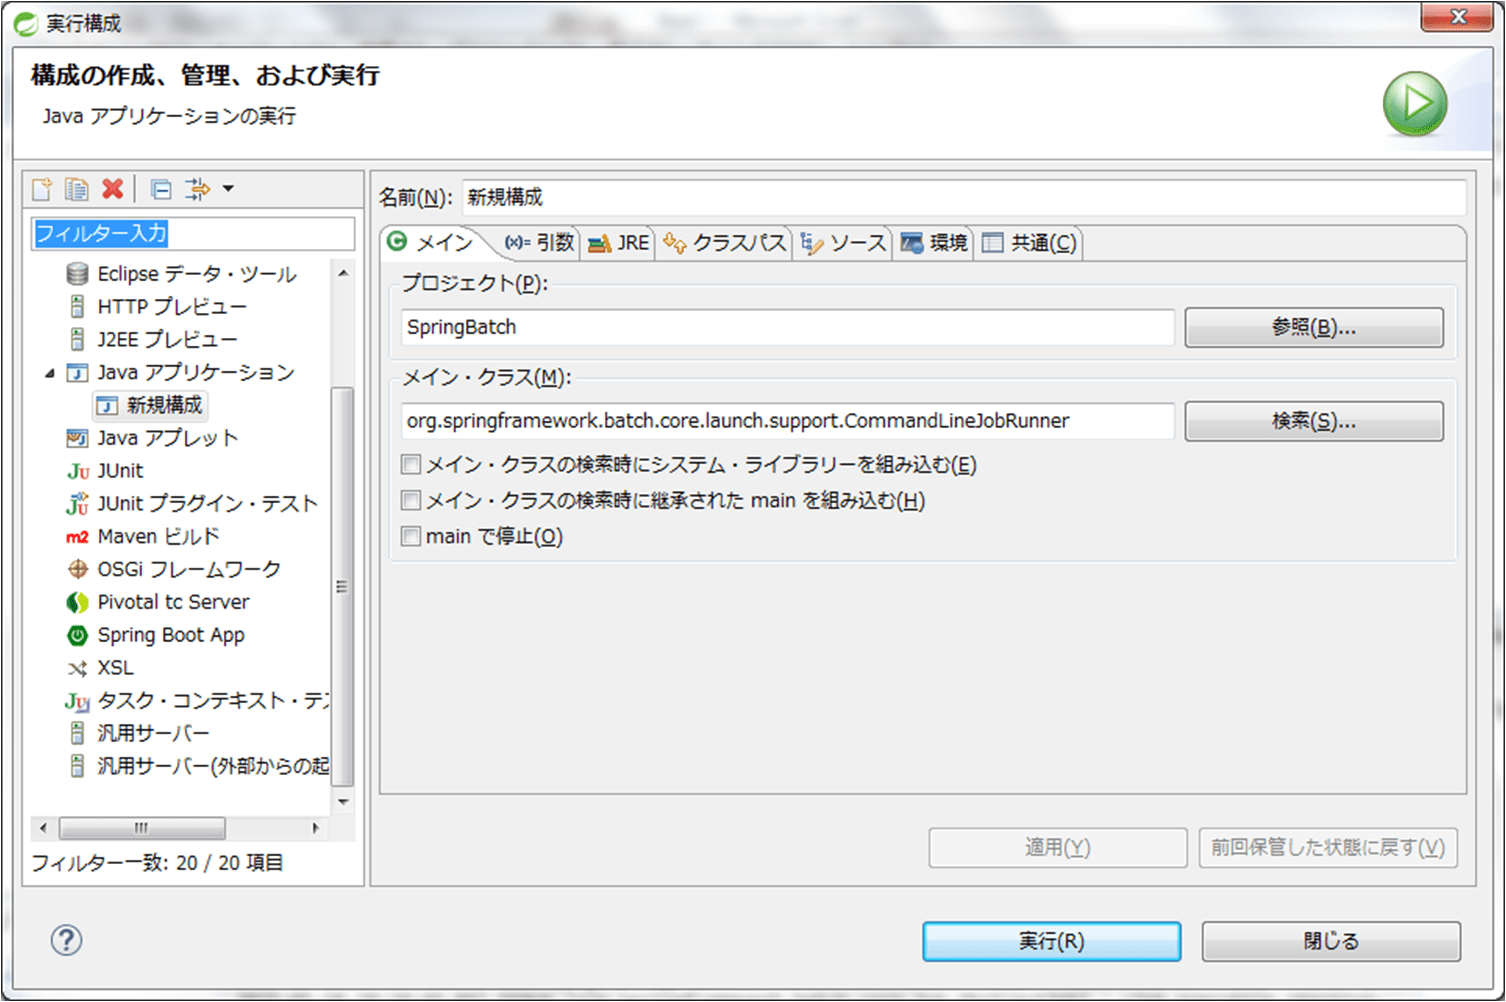This screenshot has height=1002, width=1506.
Task: Click the new launch configuration icon
Action: pos(42,189)
